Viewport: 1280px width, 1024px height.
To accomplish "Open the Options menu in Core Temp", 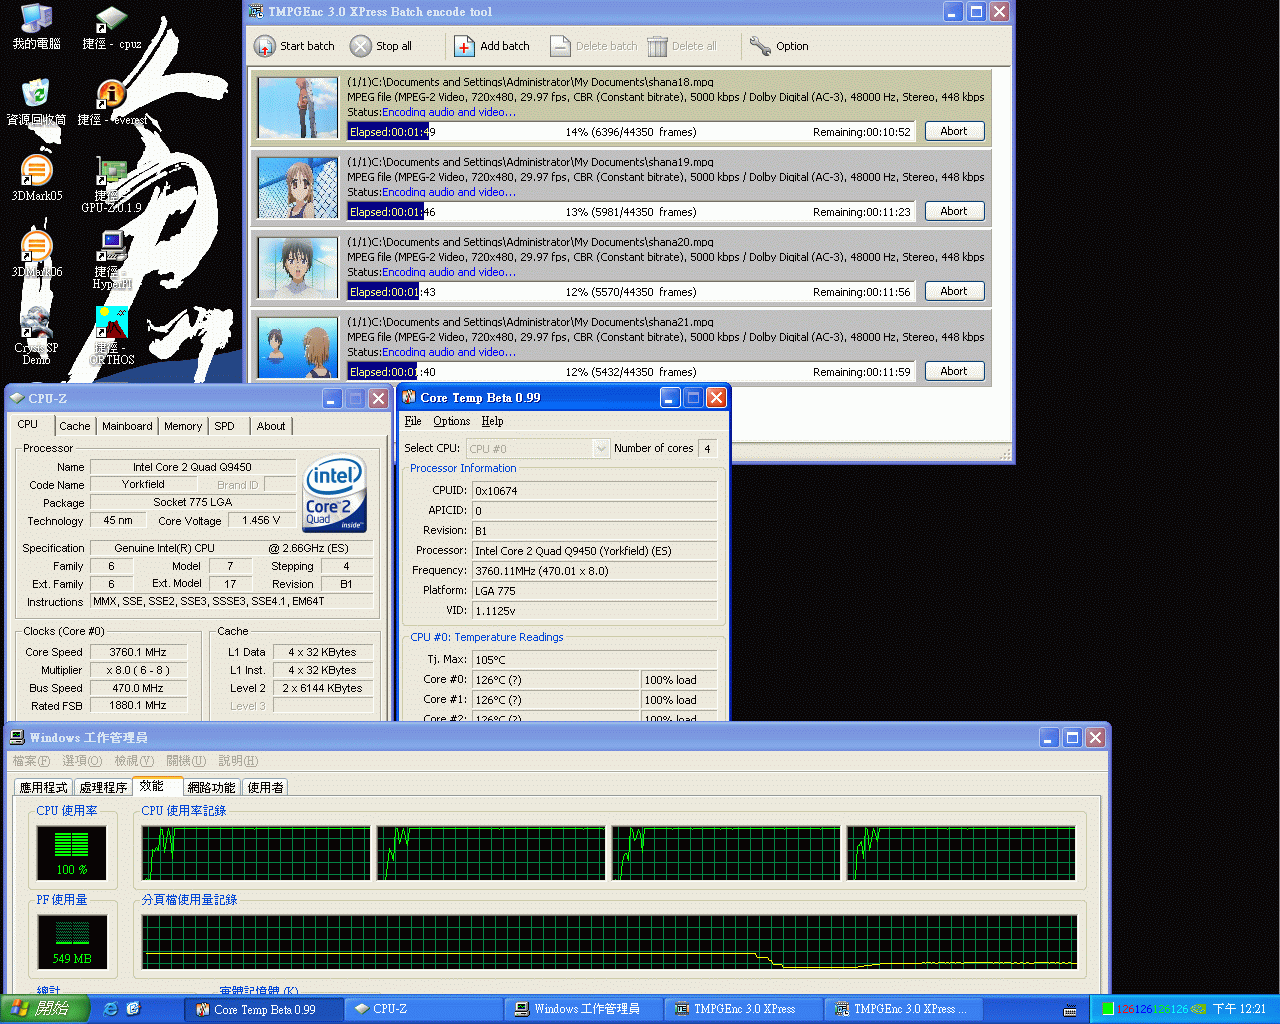I will click(x=451, y=421).
